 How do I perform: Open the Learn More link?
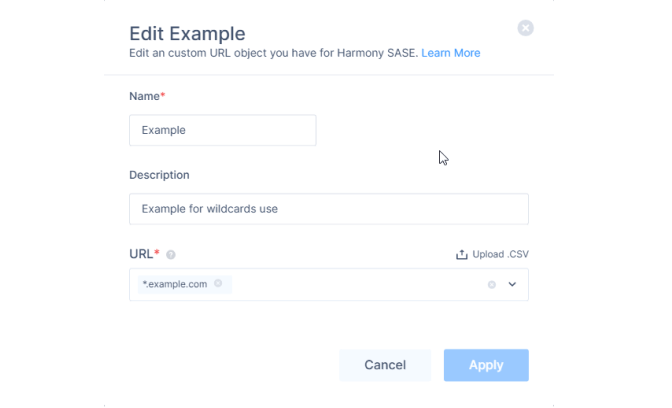pyautogui.click(x=450, y=53)
